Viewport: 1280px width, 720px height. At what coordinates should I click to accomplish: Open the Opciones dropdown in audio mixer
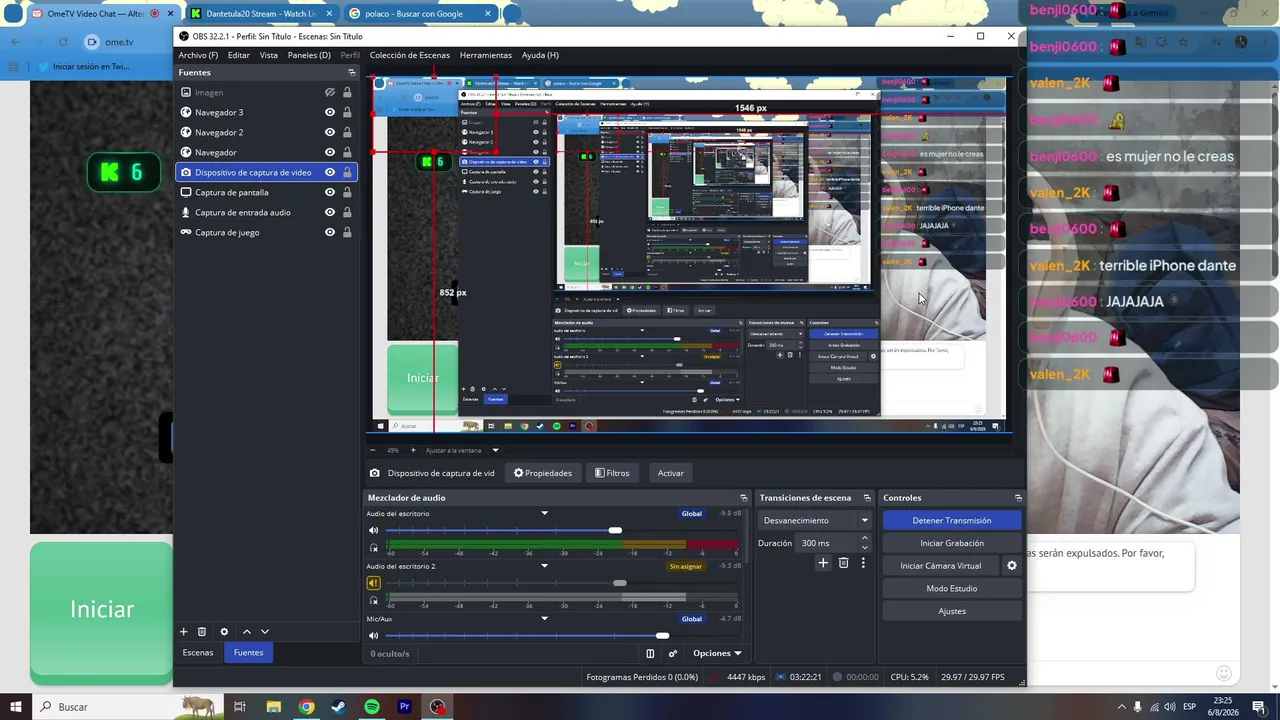pos(717,654)
